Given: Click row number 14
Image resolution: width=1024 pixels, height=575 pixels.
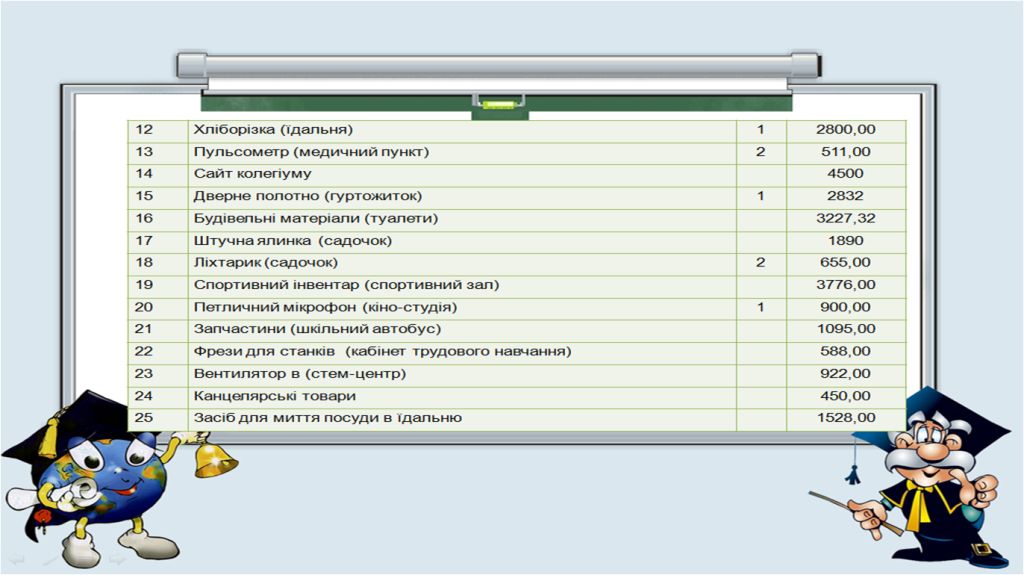Looking at the screenshot, I should click(x=144, y=174).
